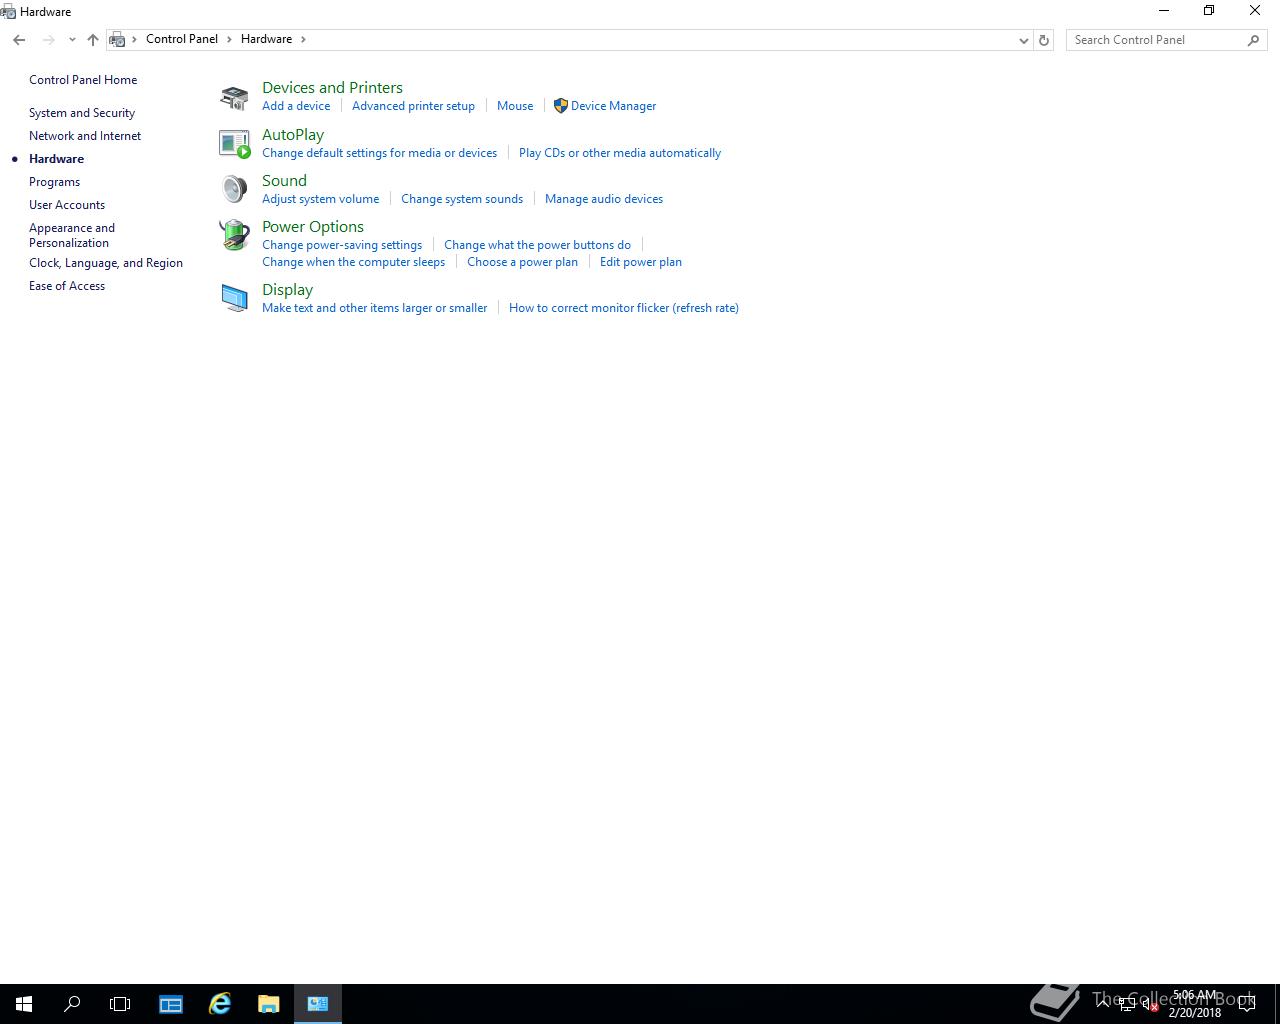This screenshot has width=1280, height=1024.
Task: Select Control Panel in the breadcrumb
Action: (x=182, y=39)
